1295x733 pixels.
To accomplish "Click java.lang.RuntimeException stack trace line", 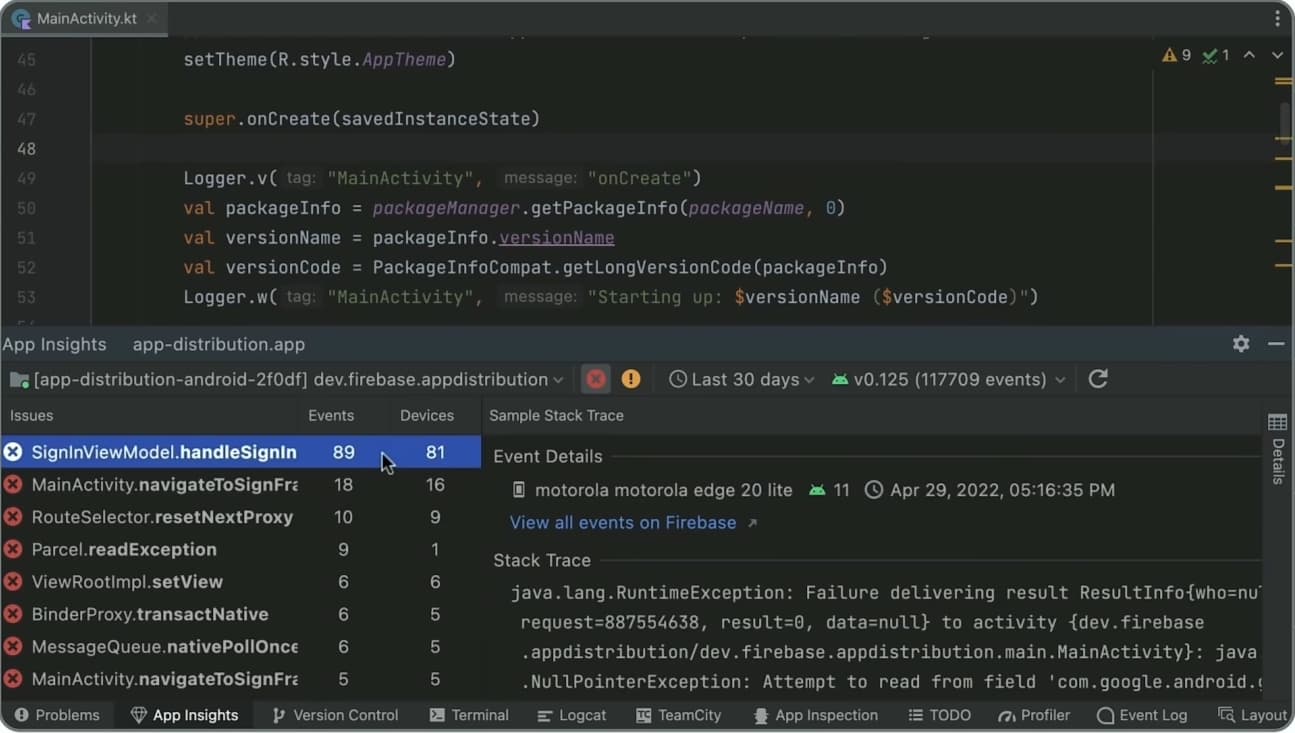I will [x=884, y=593].
